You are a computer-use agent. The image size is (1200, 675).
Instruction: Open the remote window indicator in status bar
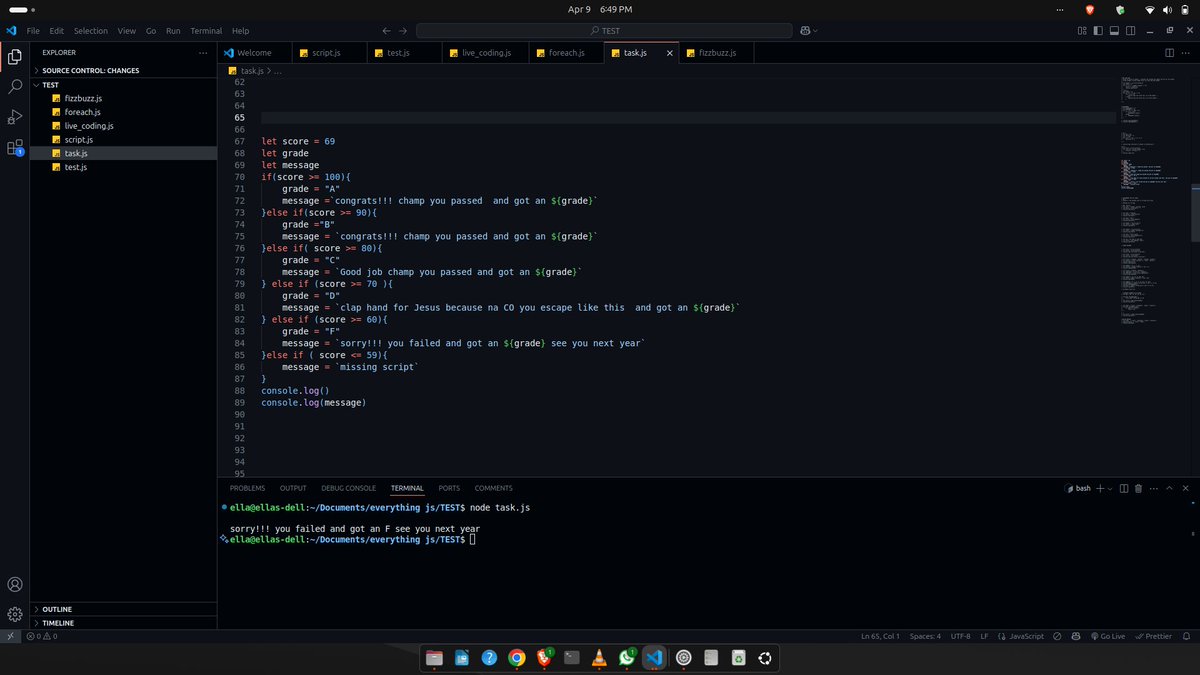(x=10, y=636)
